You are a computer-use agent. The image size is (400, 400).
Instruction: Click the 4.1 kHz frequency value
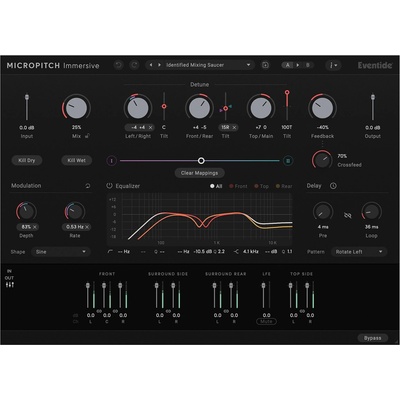pos(251,252)
